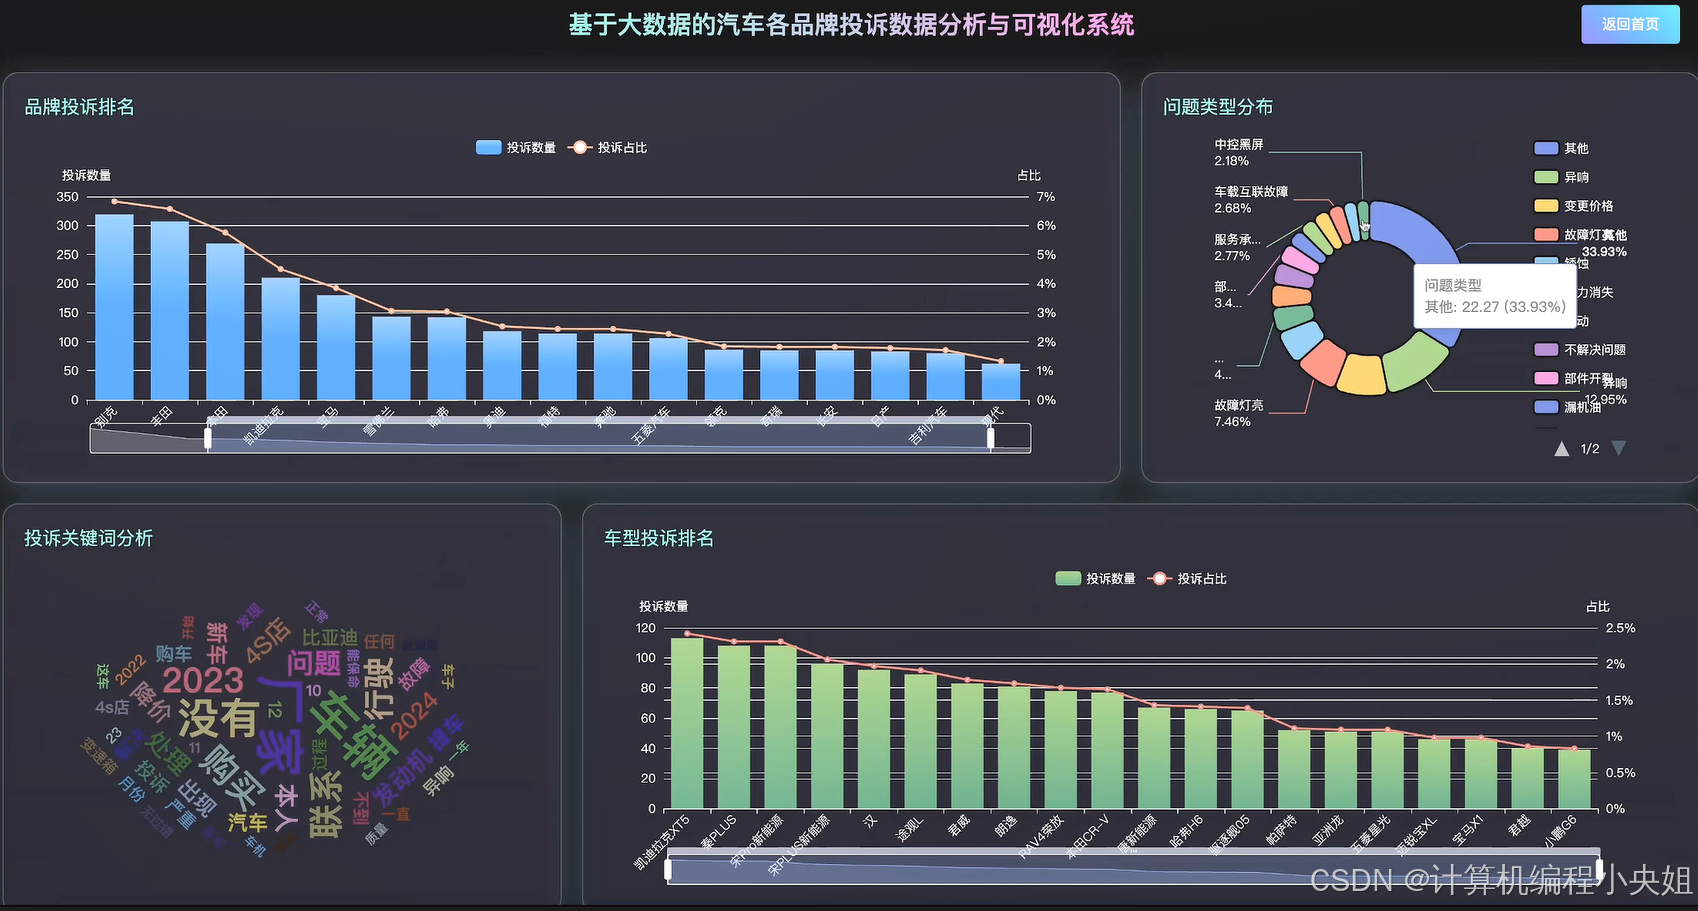This screenshot has height=911, width=1698.
Task: Click the 宝马X1 model bar
Action: pos(1481,774)
